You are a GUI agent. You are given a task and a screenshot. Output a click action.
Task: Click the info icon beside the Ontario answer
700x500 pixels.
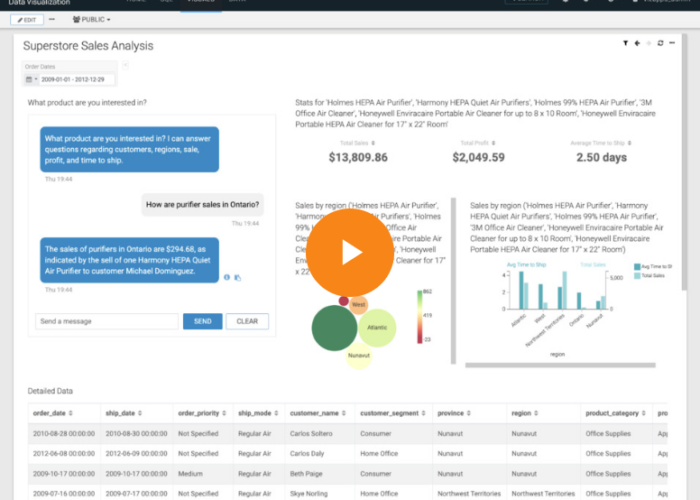pyautogui.click(x=227, y=277)
